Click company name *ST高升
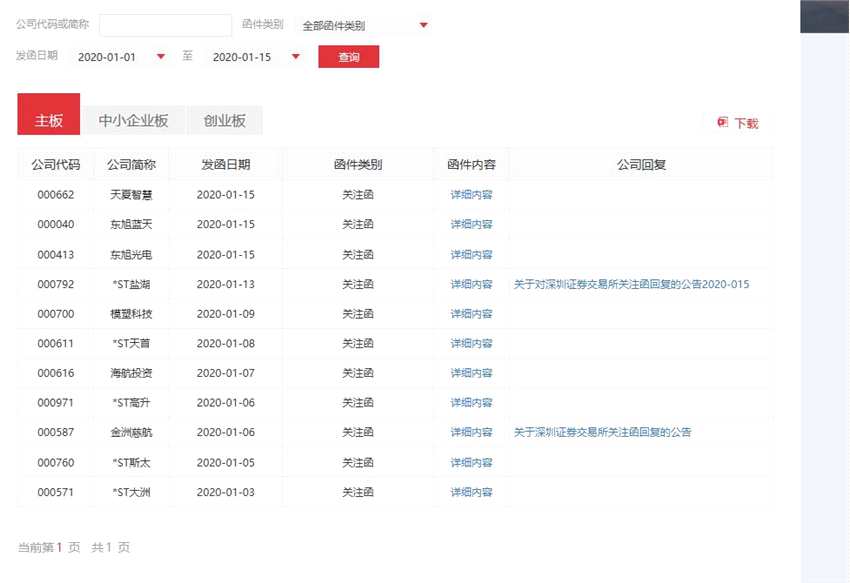 131,403
